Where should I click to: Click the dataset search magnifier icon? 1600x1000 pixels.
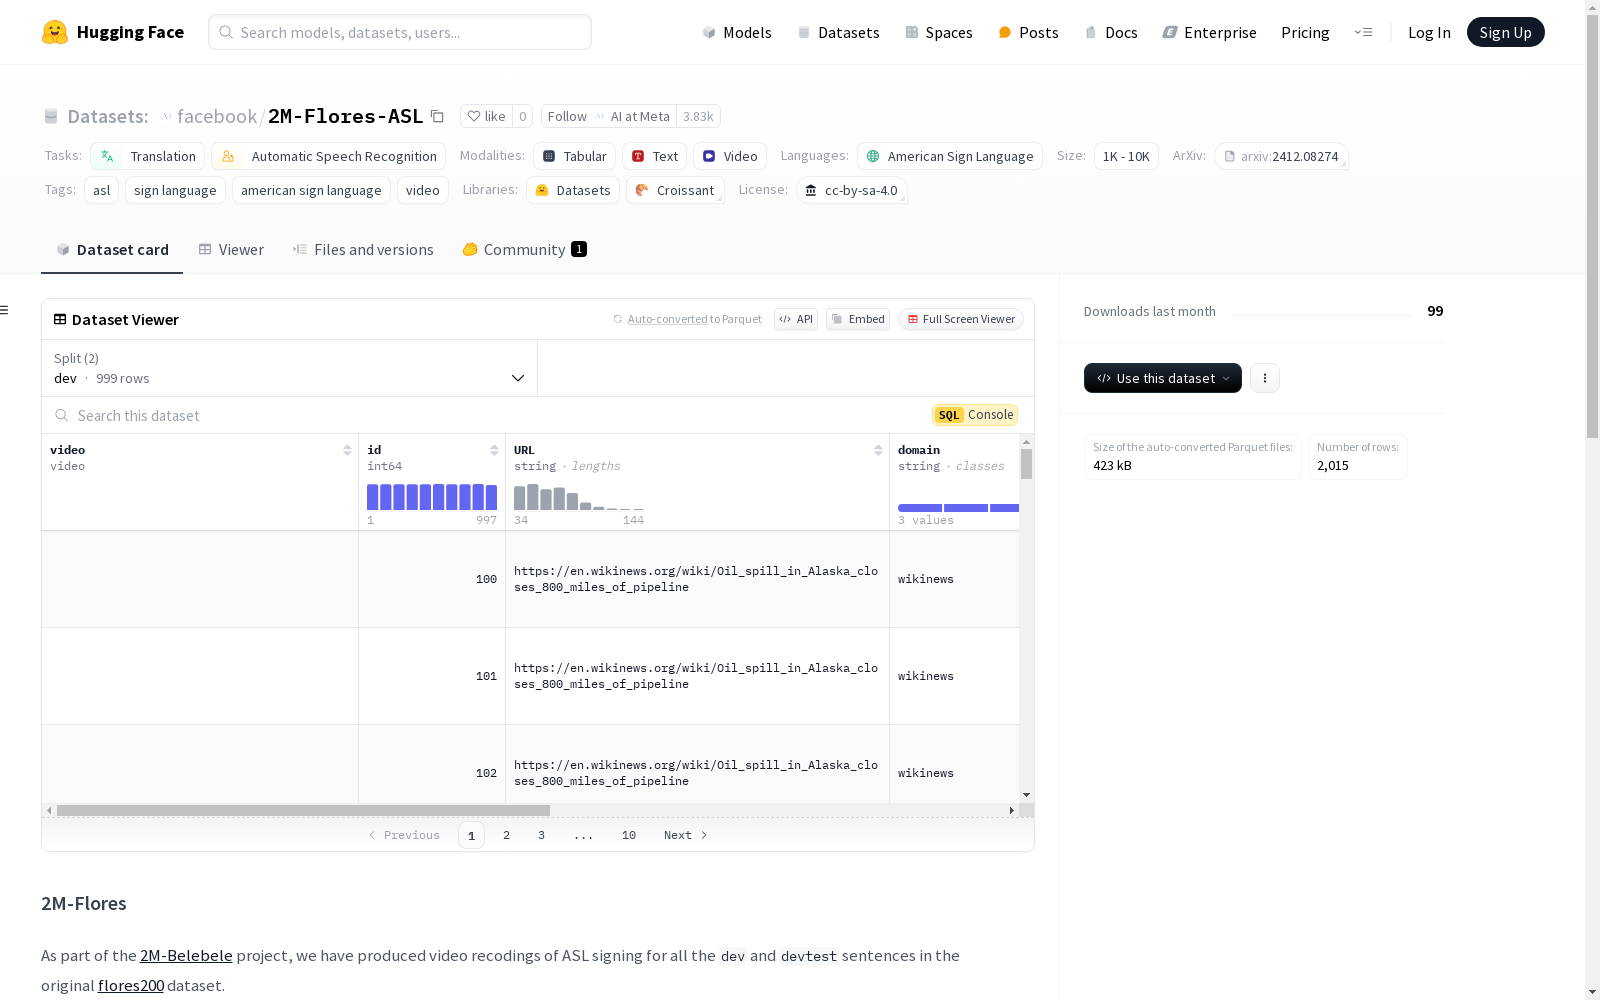[x=62, y=415]
